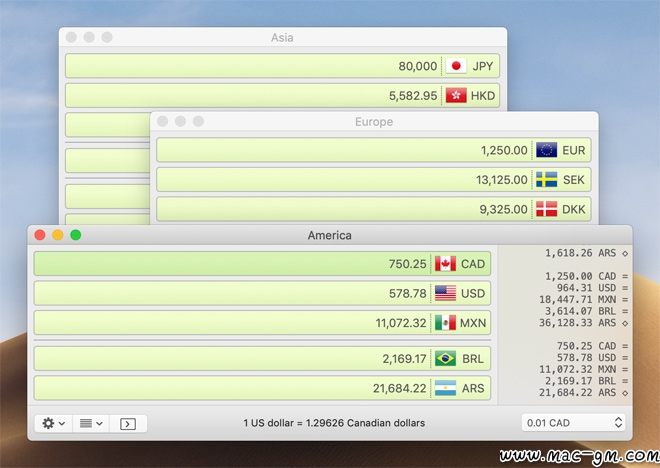Select the JPY code in Asia window
This screenshot has height=468, width=660.
pos(482,66)
